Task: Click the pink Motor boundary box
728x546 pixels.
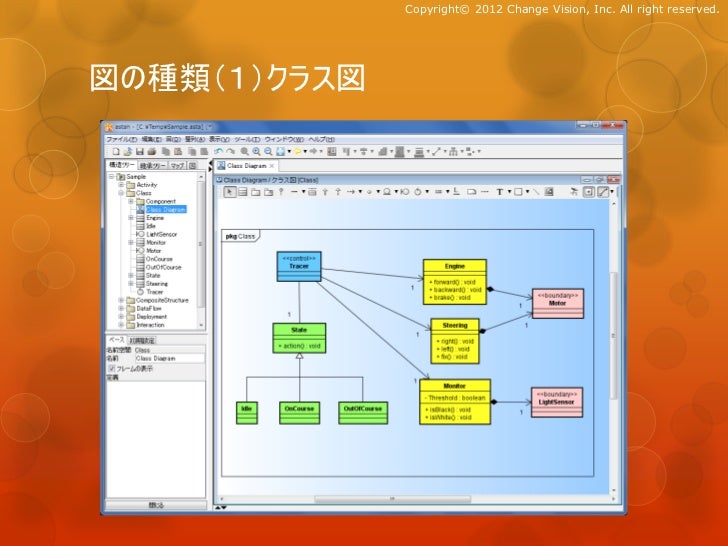Action: [558, 304]
